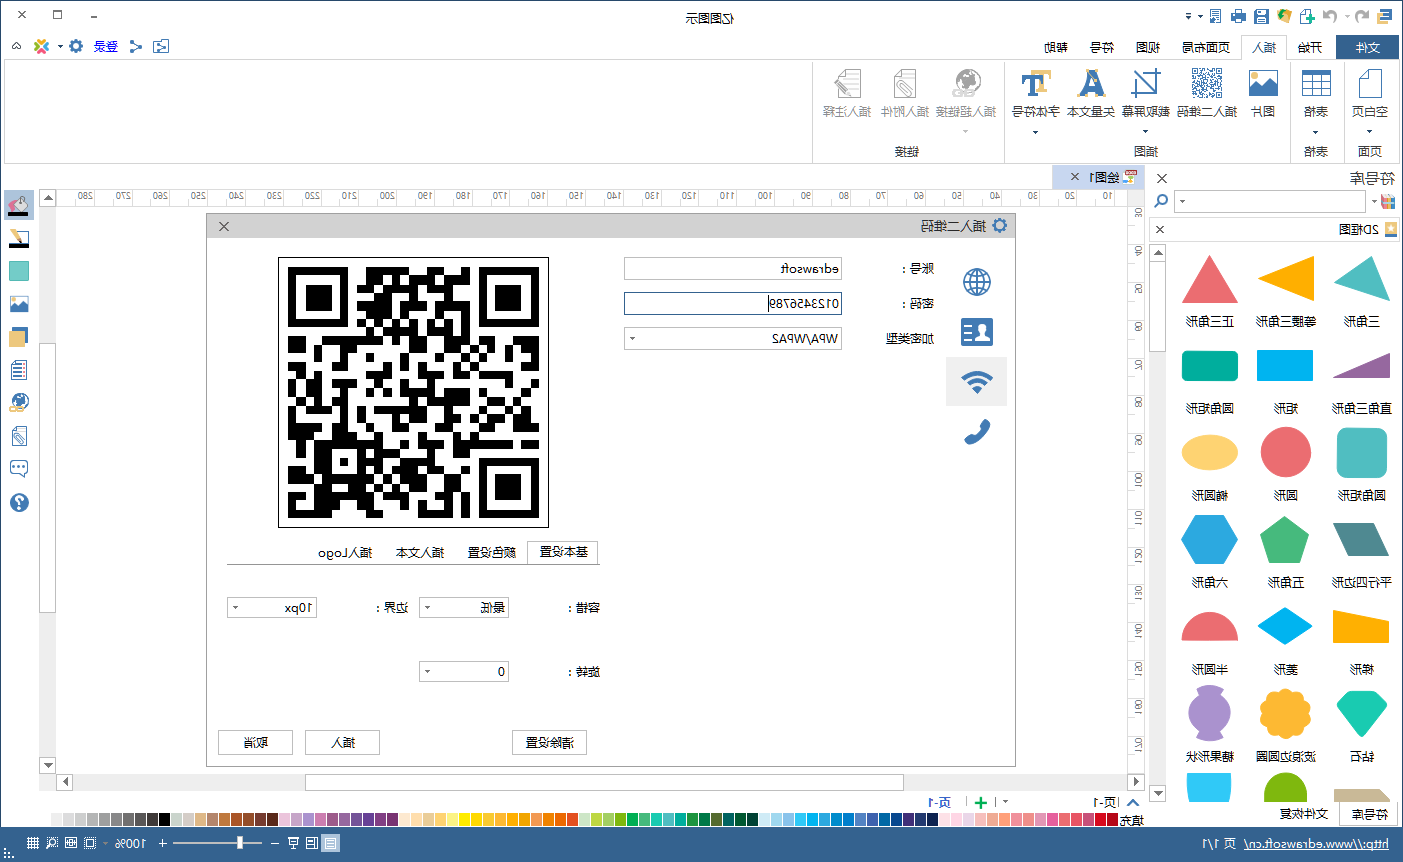Viewport: 1403px width, 862px height.
Task: Open the Font Symbol tool
Action: (x=1036, y=92)
